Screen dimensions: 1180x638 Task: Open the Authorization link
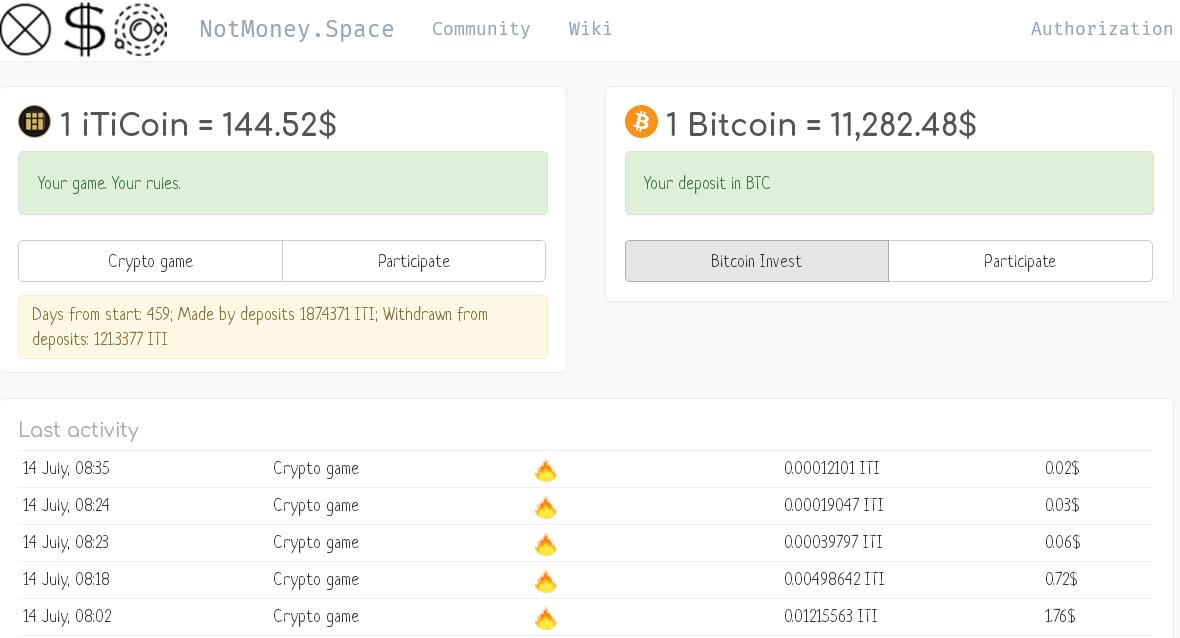tap(1102, 29)
